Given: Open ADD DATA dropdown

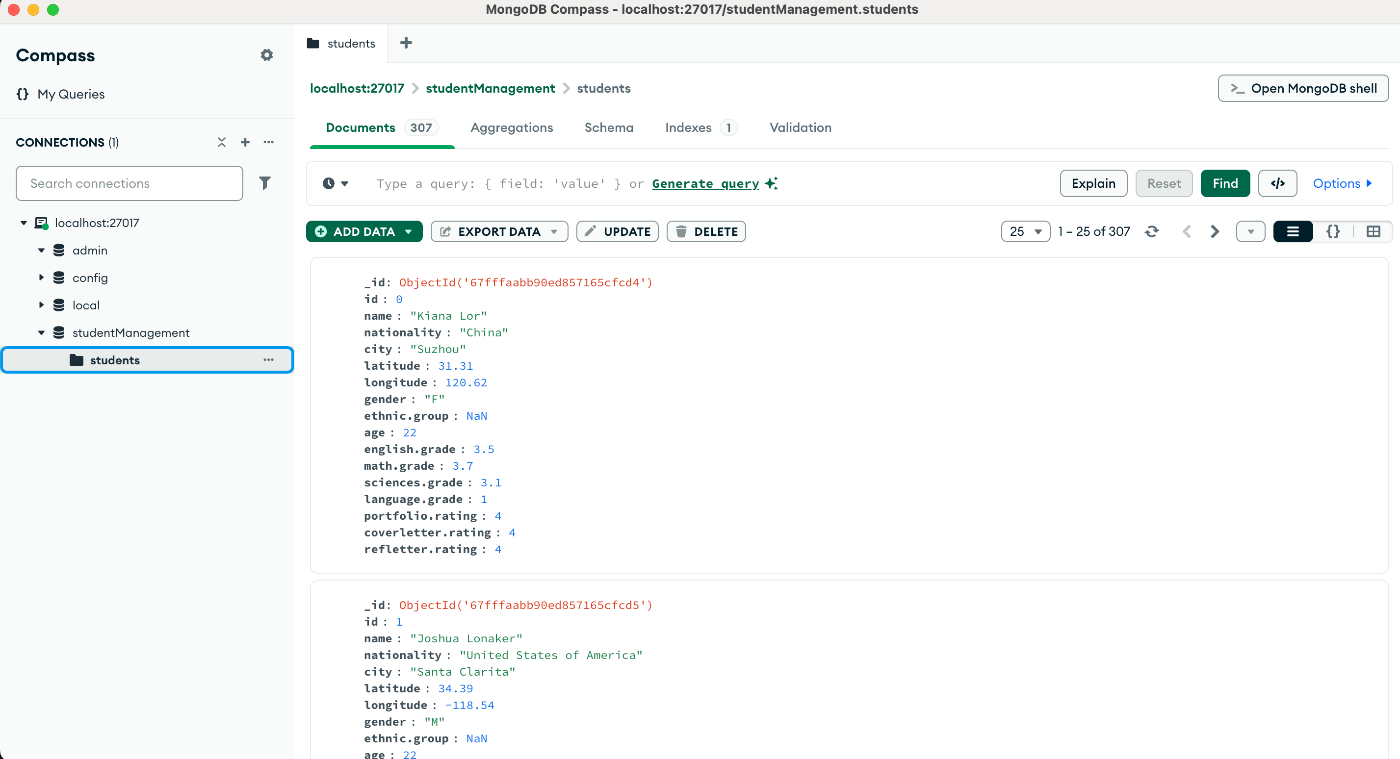Looking at the screenshot, I should pyautogui.click(x=364, y=231).
